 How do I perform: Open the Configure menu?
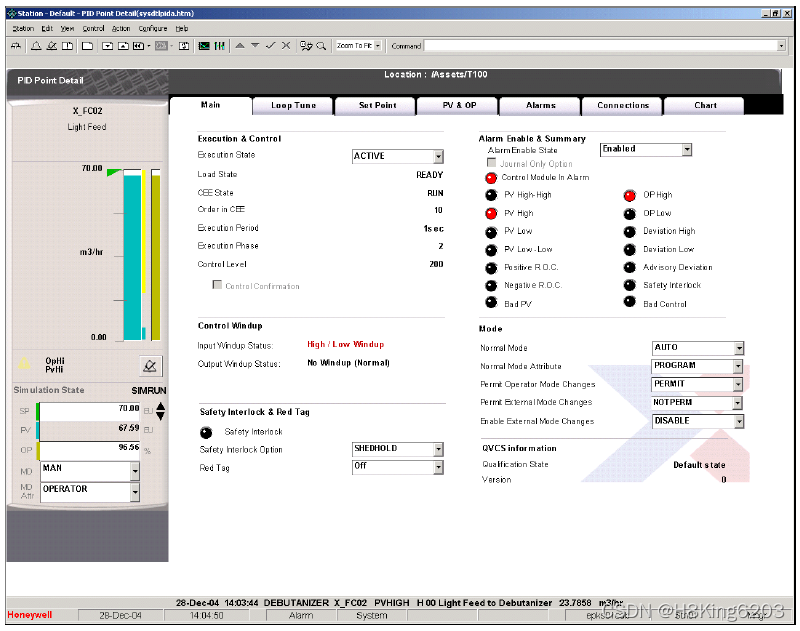pyautogui.click(x=153, y=29)
